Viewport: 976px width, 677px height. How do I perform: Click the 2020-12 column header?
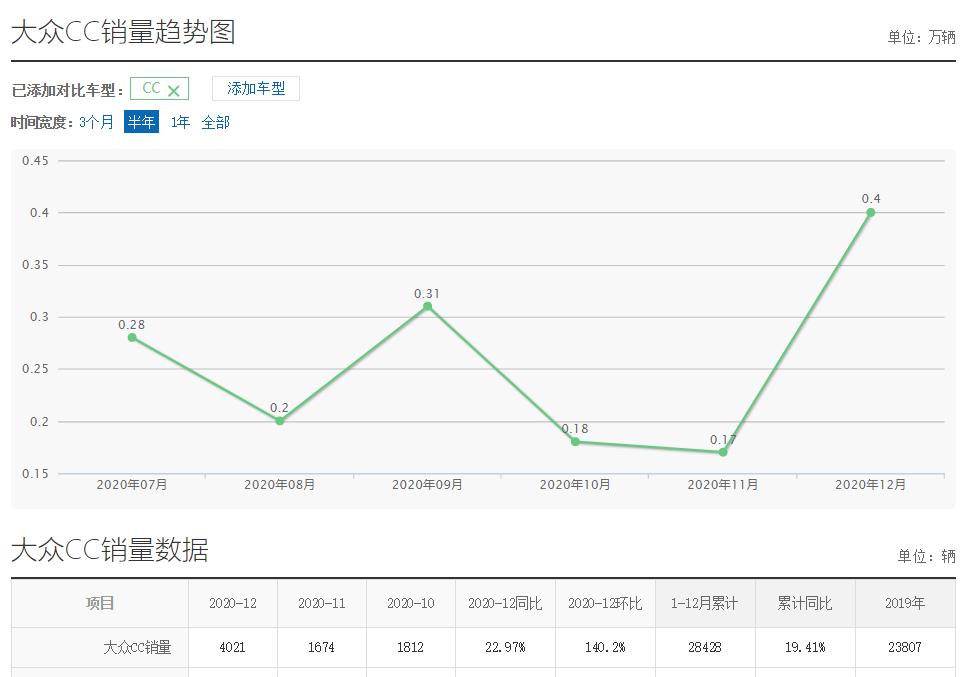point(233,603)
